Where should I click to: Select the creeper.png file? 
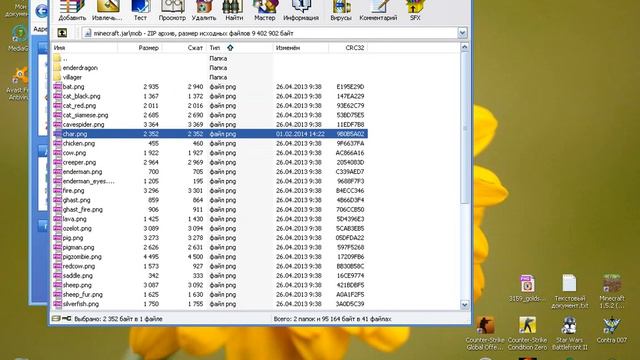pyautogui.click(x=210, y=162)
